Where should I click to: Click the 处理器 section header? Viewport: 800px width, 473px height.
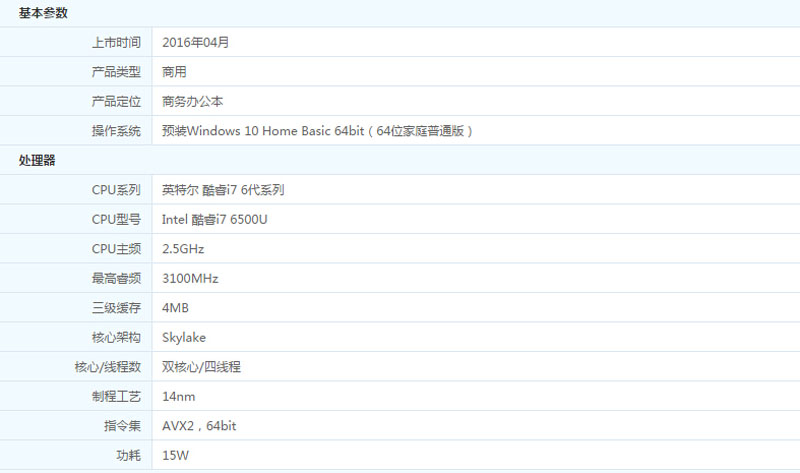coord(38,160)
